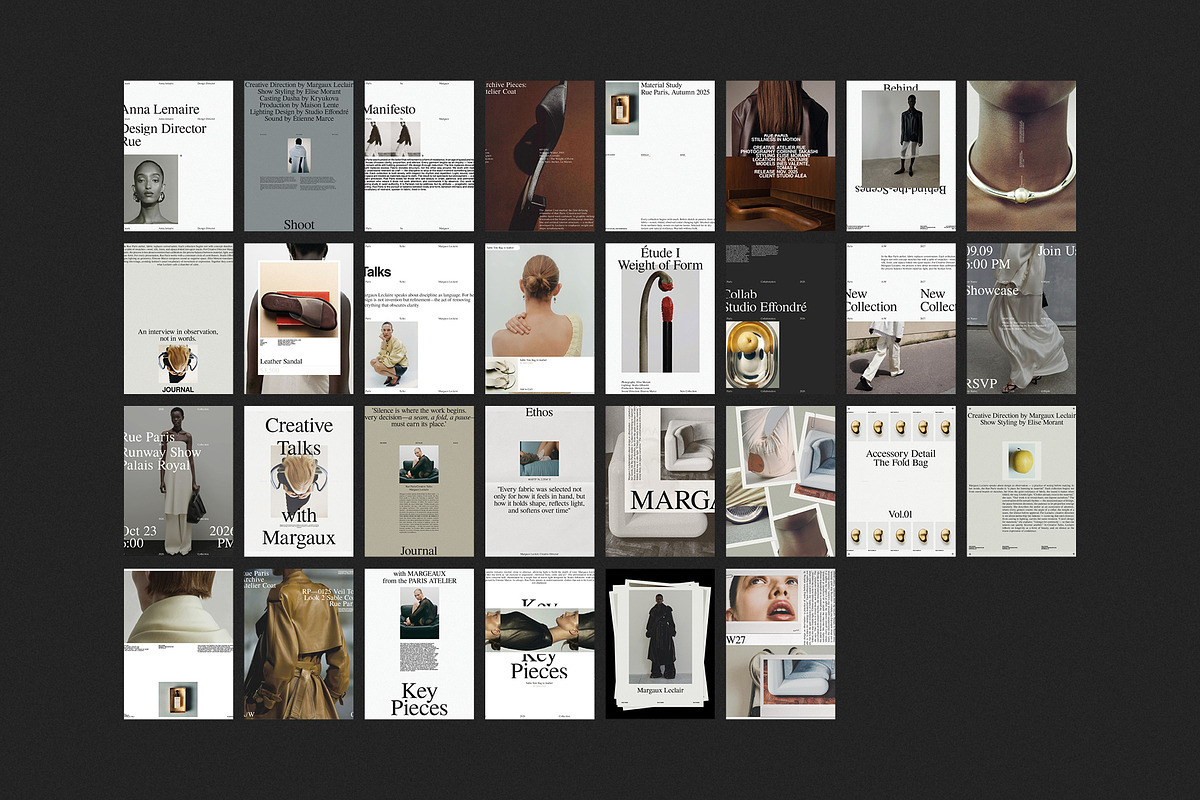The width and height of the screenshot is (1200, 800).
Task: Open the Material Study Rue Paris poster
Action: click(x=660, y=156)
